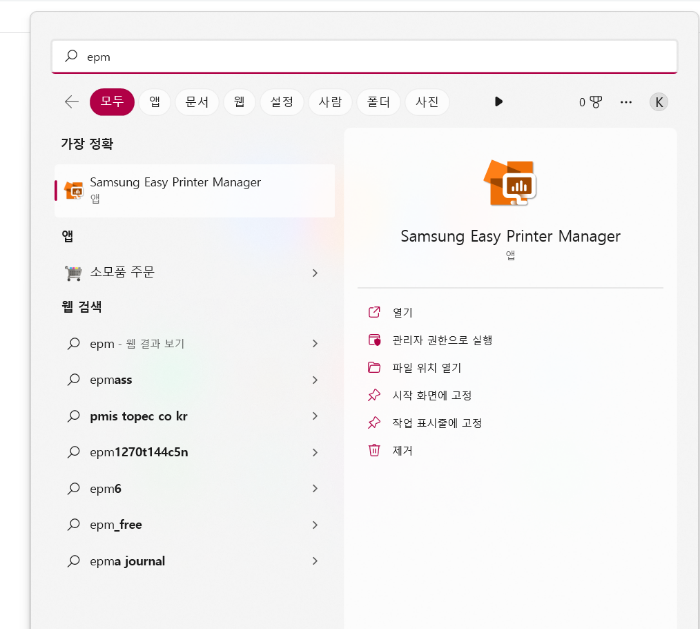Image resolution: width=700 pixels, height=629 pixels.
Task: Expand chevron next to epm6
Action: coord(315,488)
